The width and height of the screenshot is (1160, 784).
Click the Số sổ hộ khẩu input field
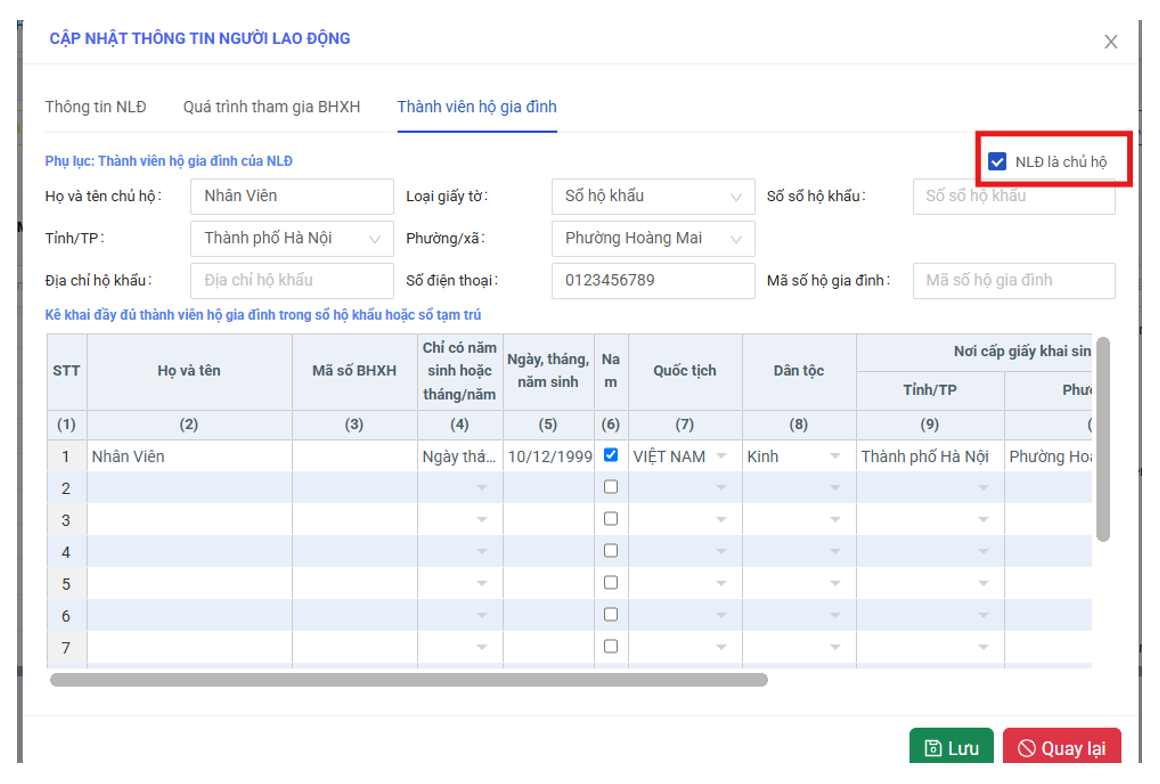pyautogui.click(x=1013, y=196)
